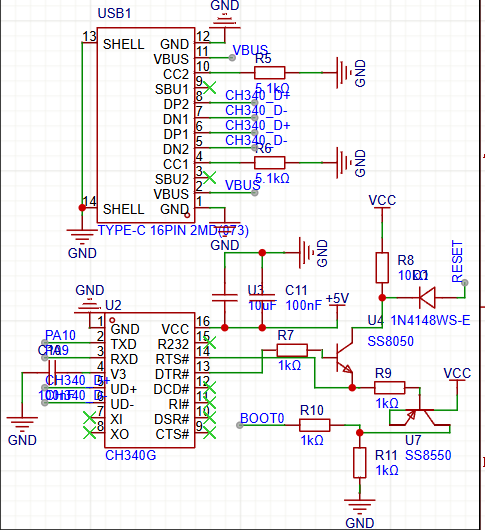Select the 1N4148WS diode symbol

coord(427,297)
